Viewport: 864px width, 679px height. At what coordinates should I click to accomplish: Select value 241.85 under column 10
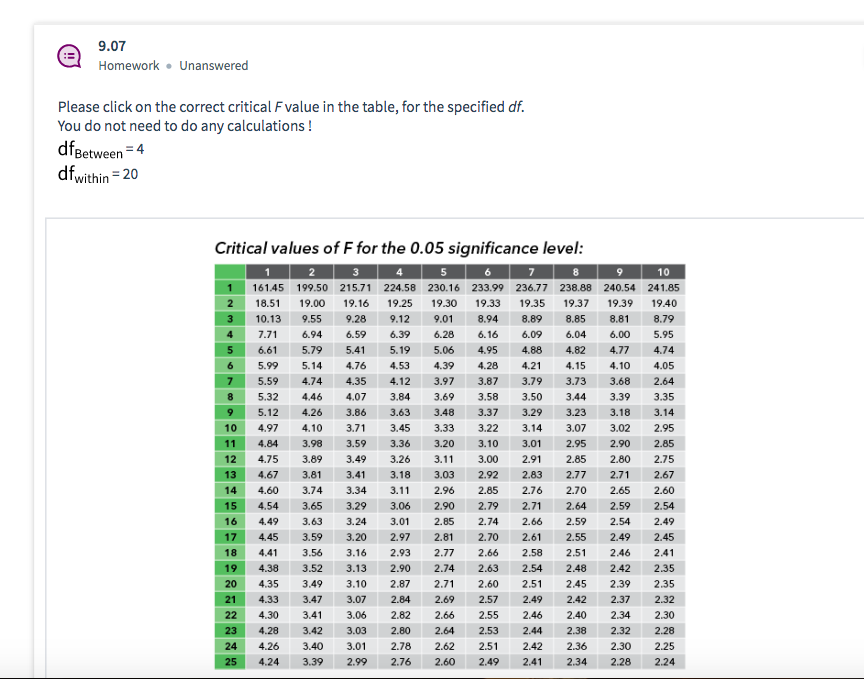click(663, 286)
